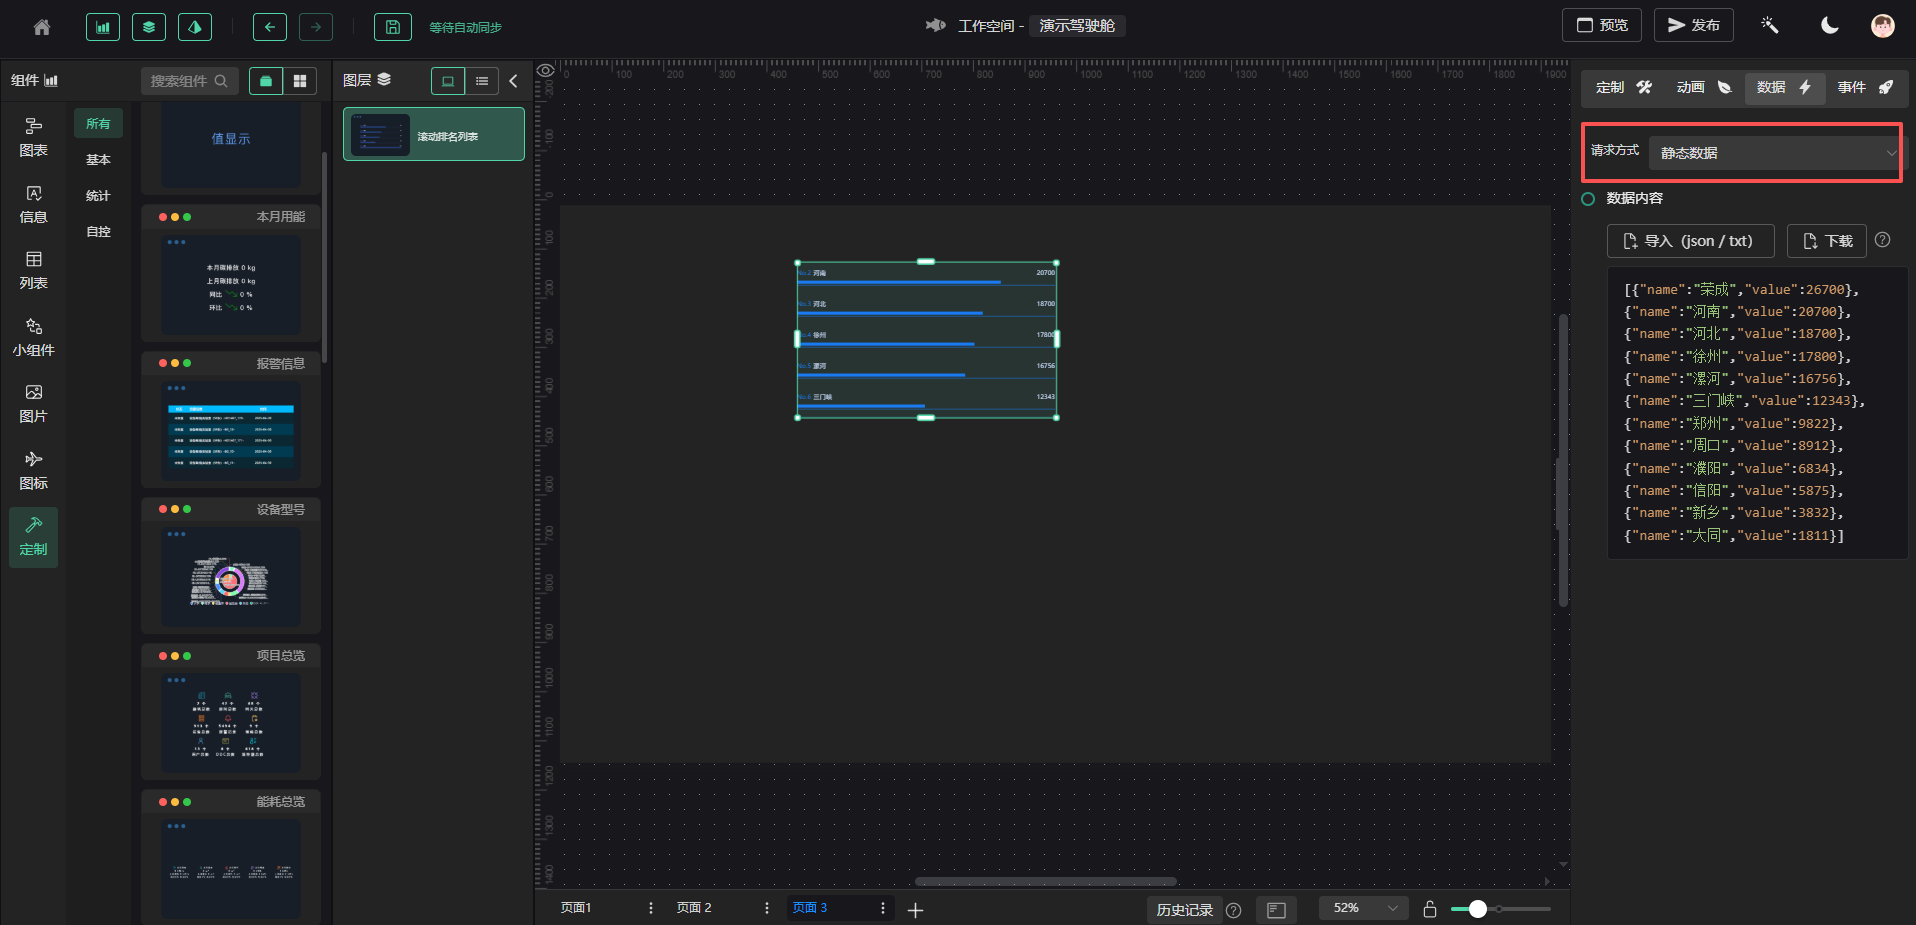Switch to the 事件 events tab
1916x925 pixels.
[1865, 88]
